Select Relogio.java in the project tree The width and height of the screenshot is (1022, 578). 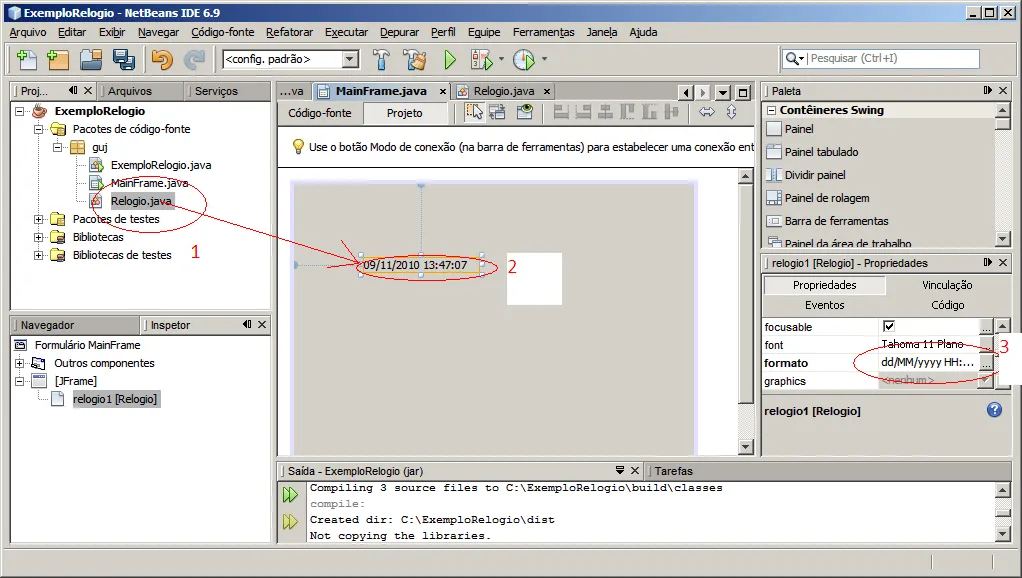click(x=141, y=201)
